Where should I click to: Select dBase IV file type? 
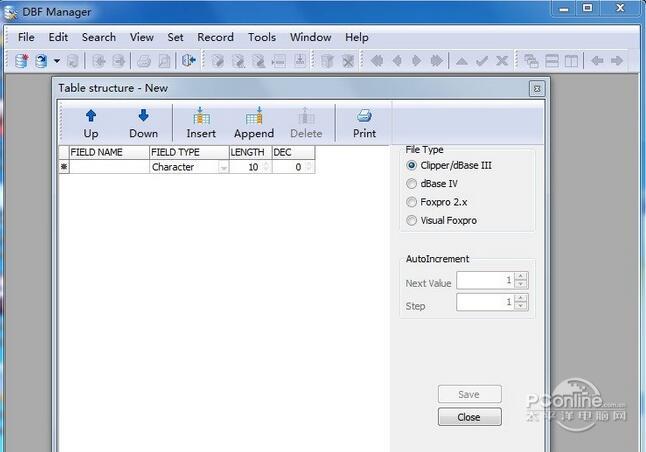(x=432, y=184)
